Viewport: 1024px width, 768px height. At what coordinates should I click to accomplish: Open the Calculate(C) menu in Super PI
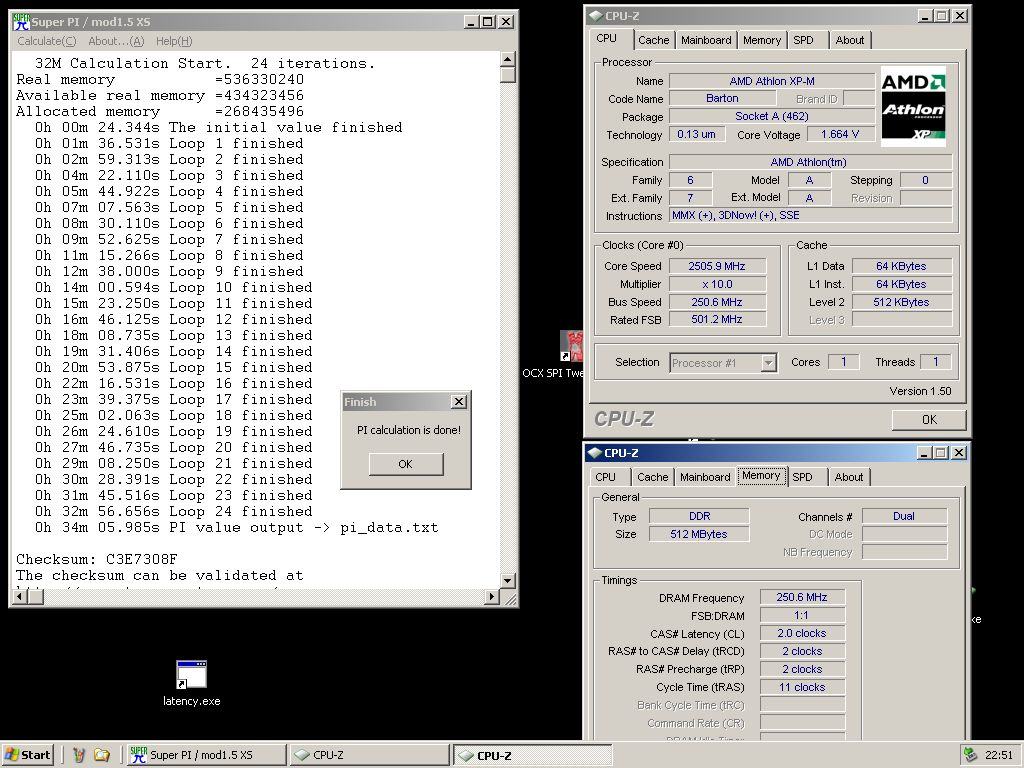pos(46,41)
